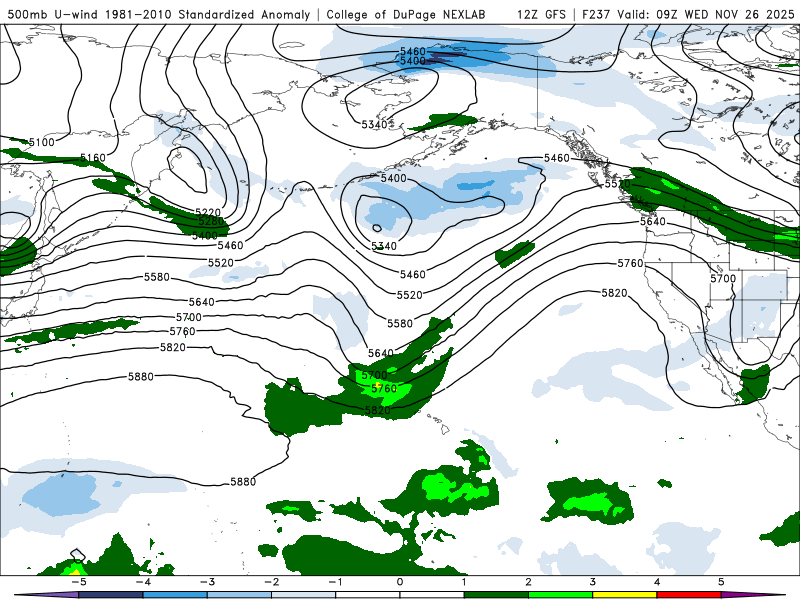Click the 5 value on color scale
This screenshot has width=800, height=600.
click(x=721, y=582)
